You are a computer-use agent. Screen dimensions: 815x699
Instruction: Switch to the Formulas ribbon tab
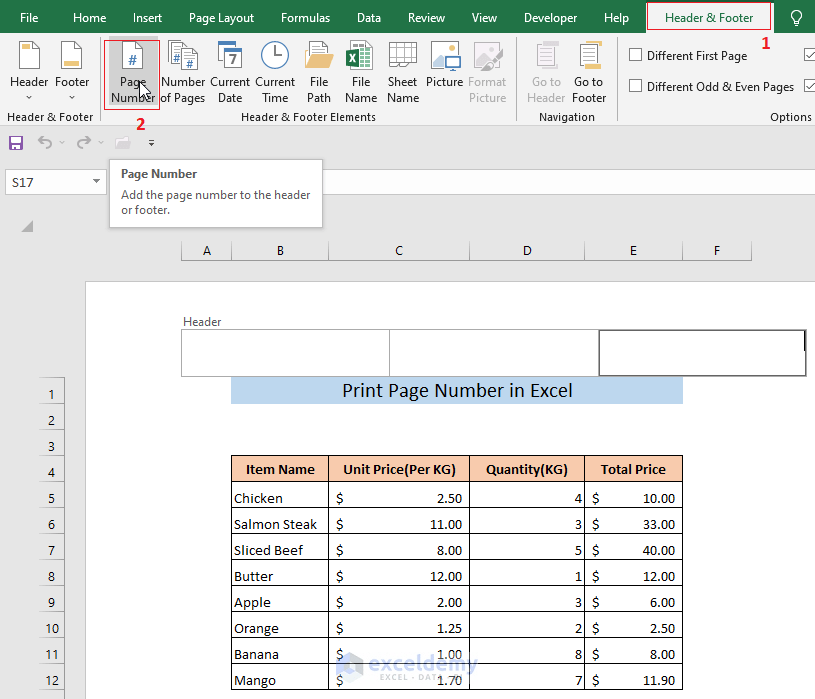pos(305,17)
